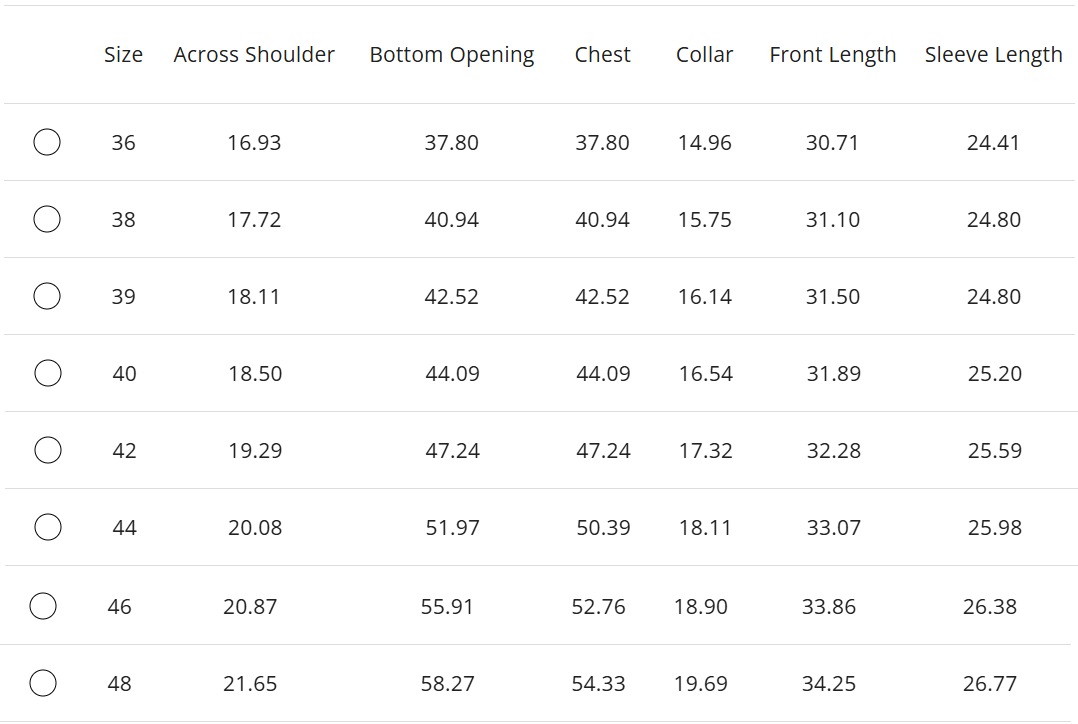Choose size 38 radio option
Image resolution: width=1078 pixels, height=724 pixels.
[47, 219]
